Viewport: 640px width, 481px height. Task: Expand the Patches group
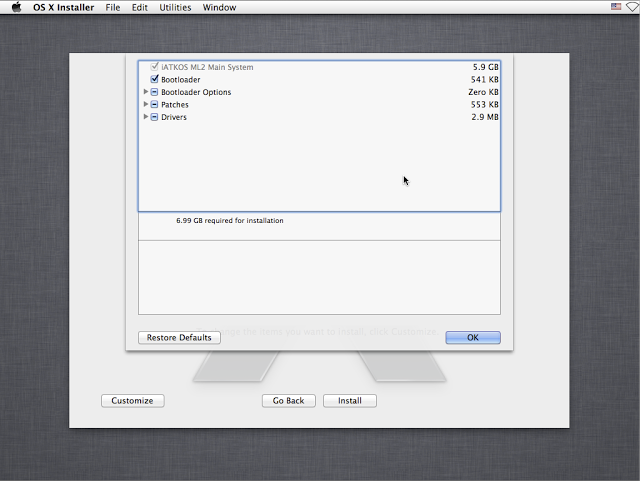[x=146, y=105]
